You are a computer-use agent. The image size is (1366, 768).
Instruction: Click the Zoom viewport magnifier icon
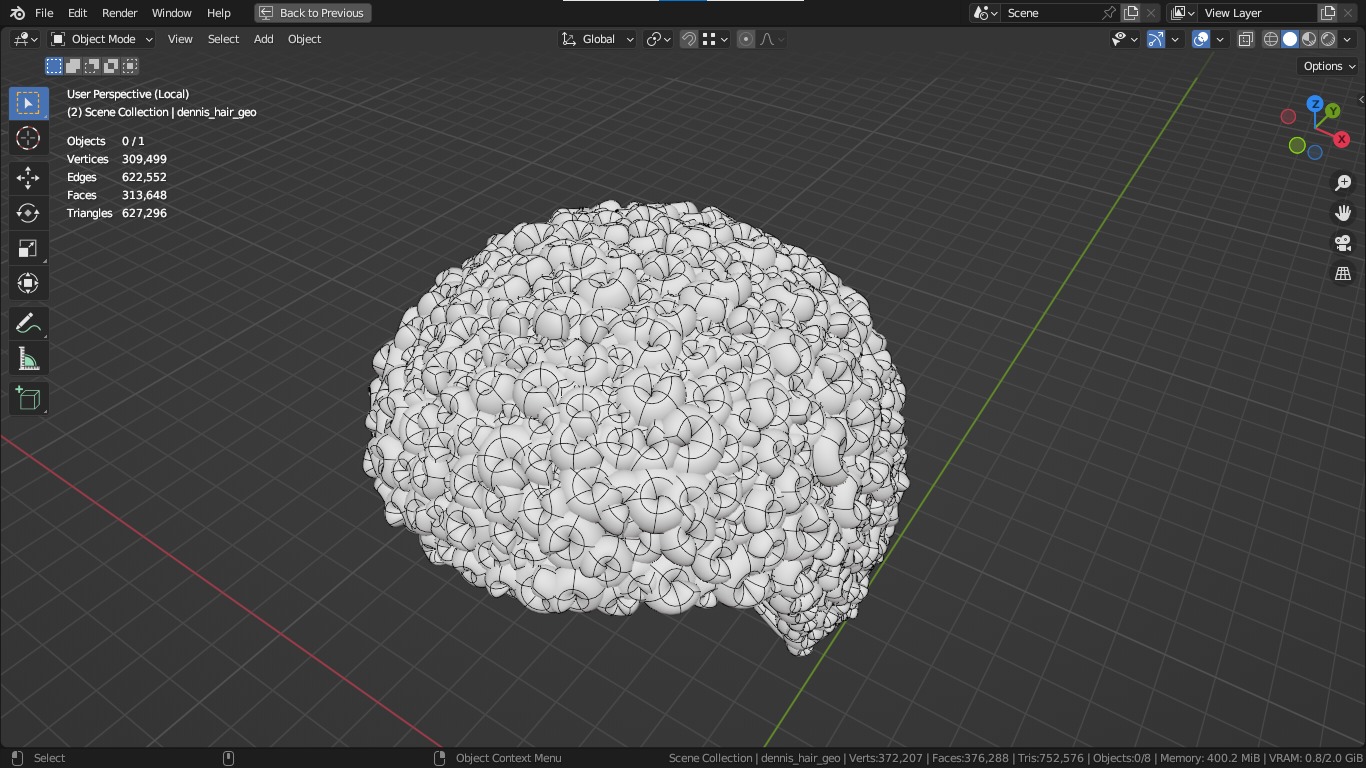point(1343,183)
